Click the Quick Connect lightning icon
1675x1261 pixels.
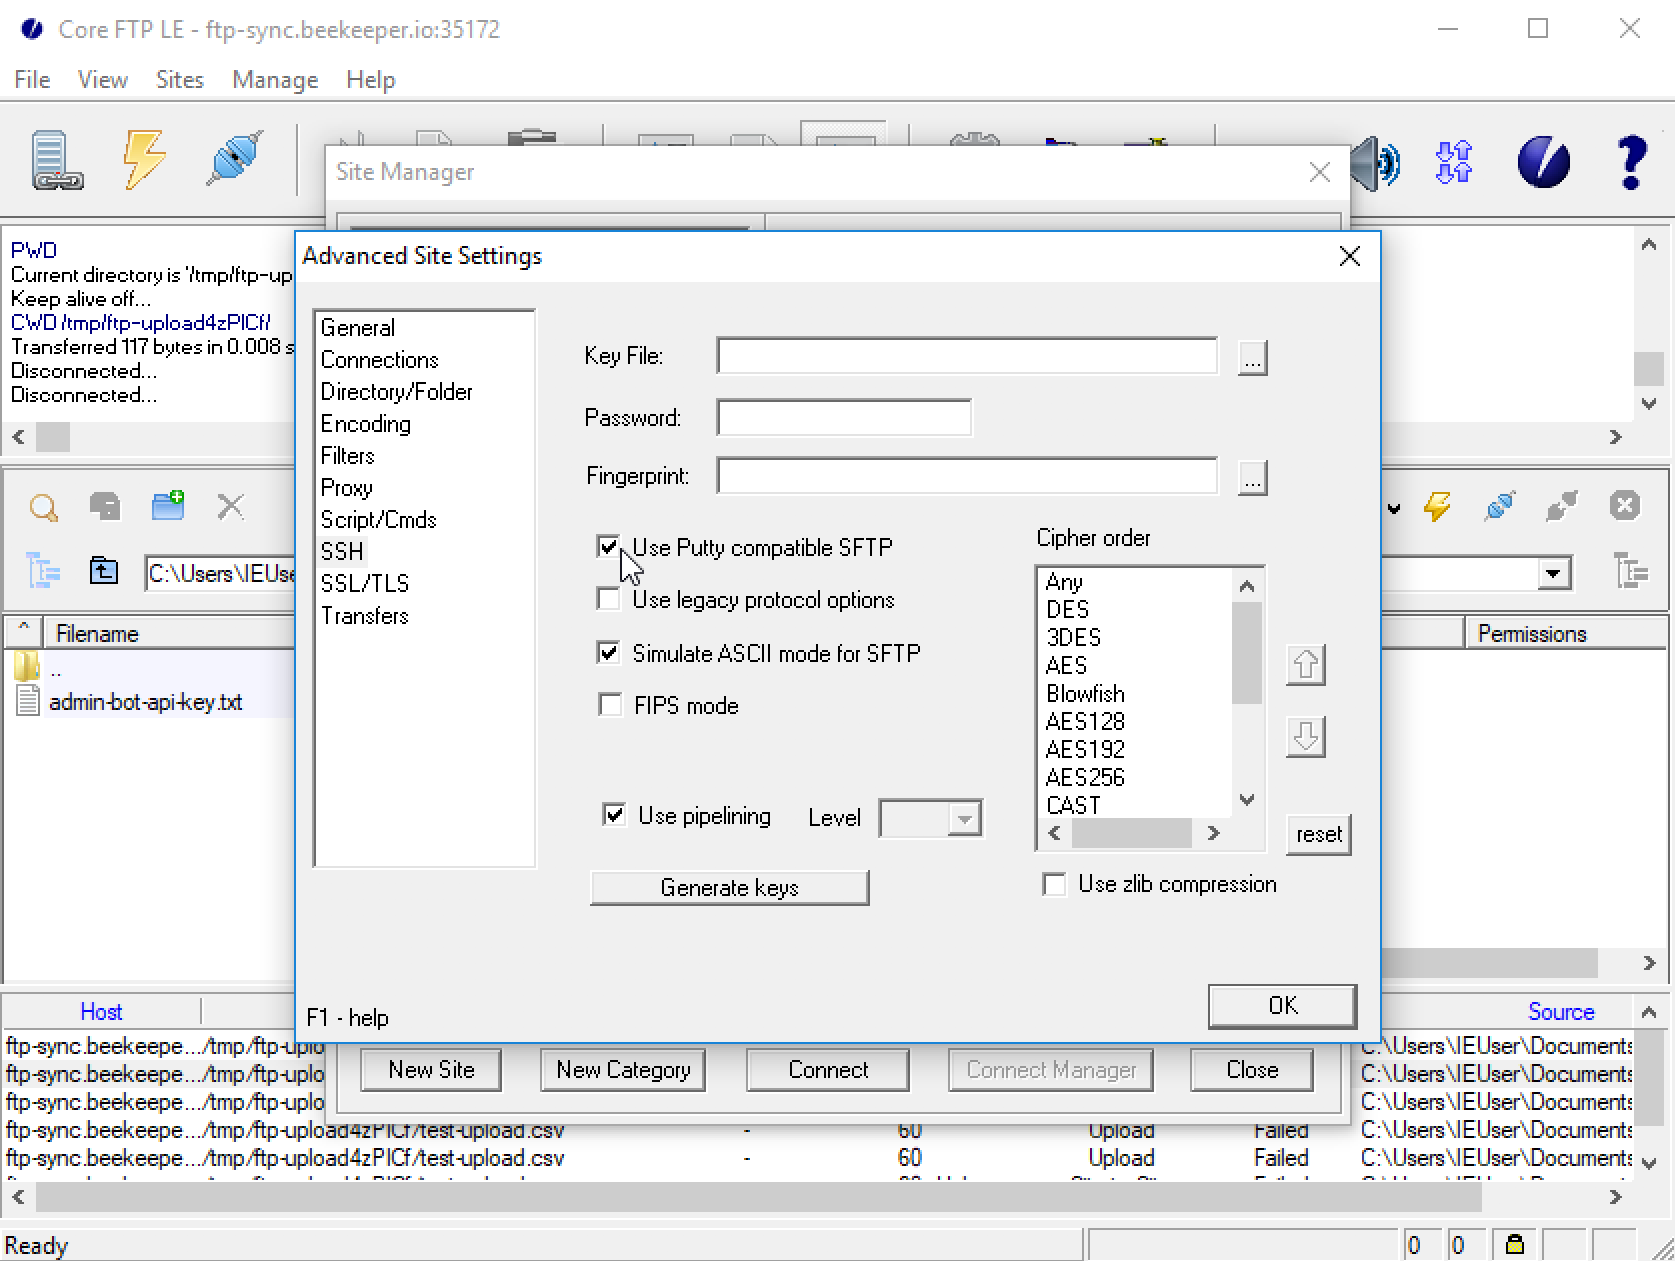pos(144,160)
